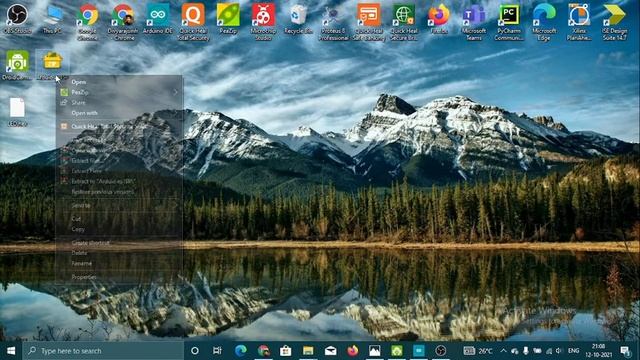
Task: Open the Photos app from the taskbar
Action: tap(375, 351)
